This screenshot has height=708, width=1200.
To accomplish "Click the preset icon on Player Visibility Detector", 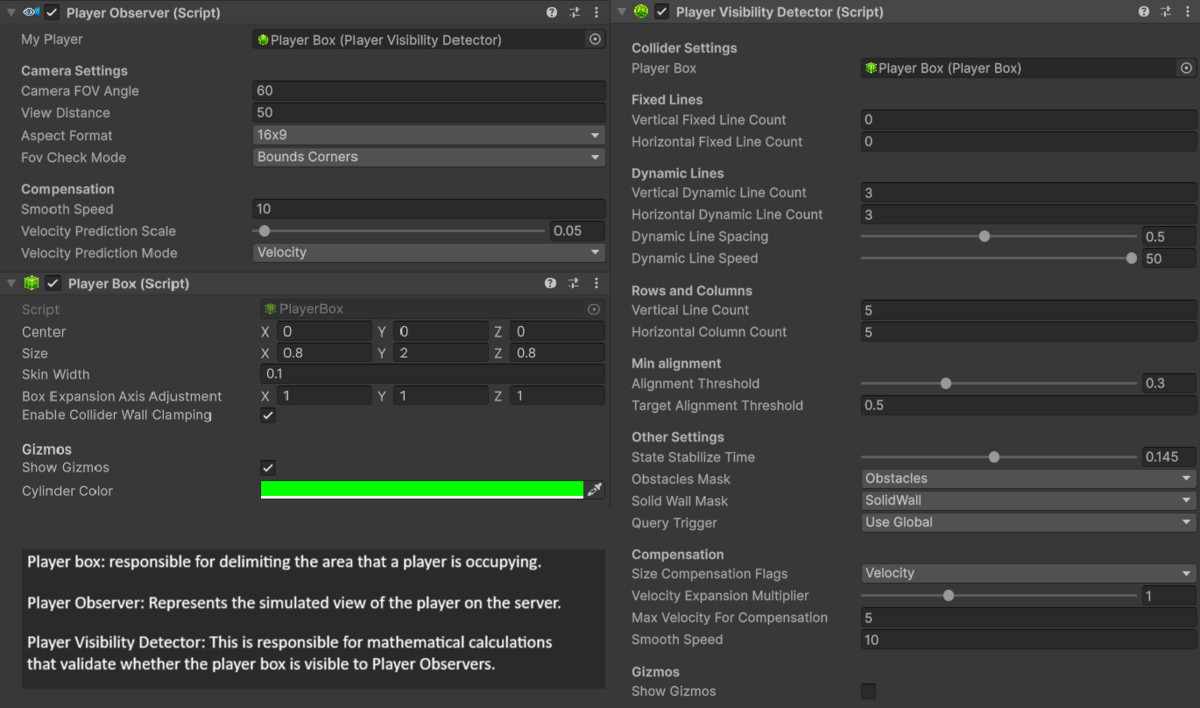I will 1166,12.
